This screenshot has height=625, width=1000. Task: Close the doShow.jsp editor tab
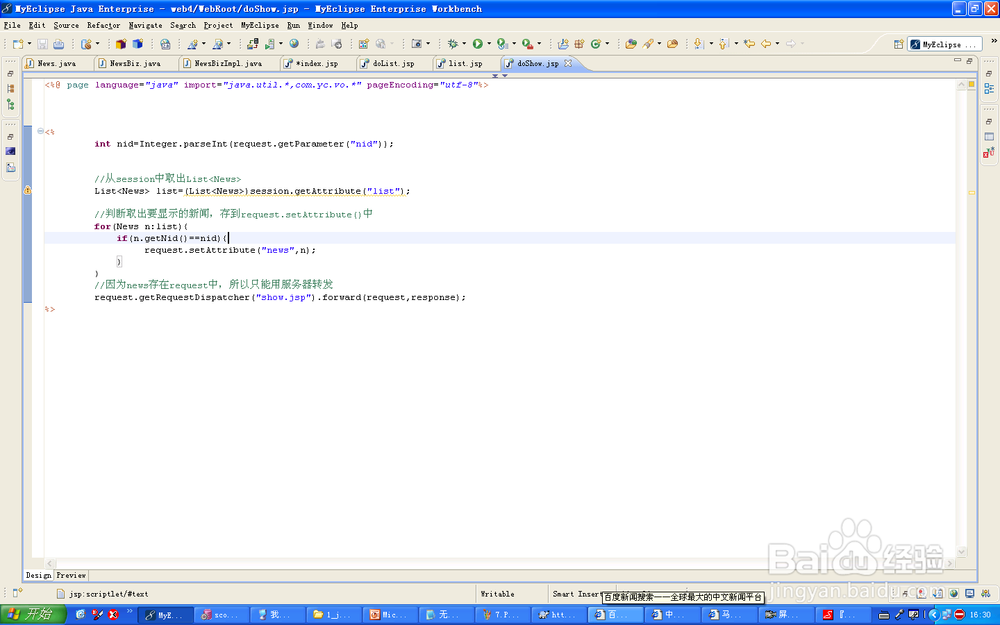coord(568,63)
